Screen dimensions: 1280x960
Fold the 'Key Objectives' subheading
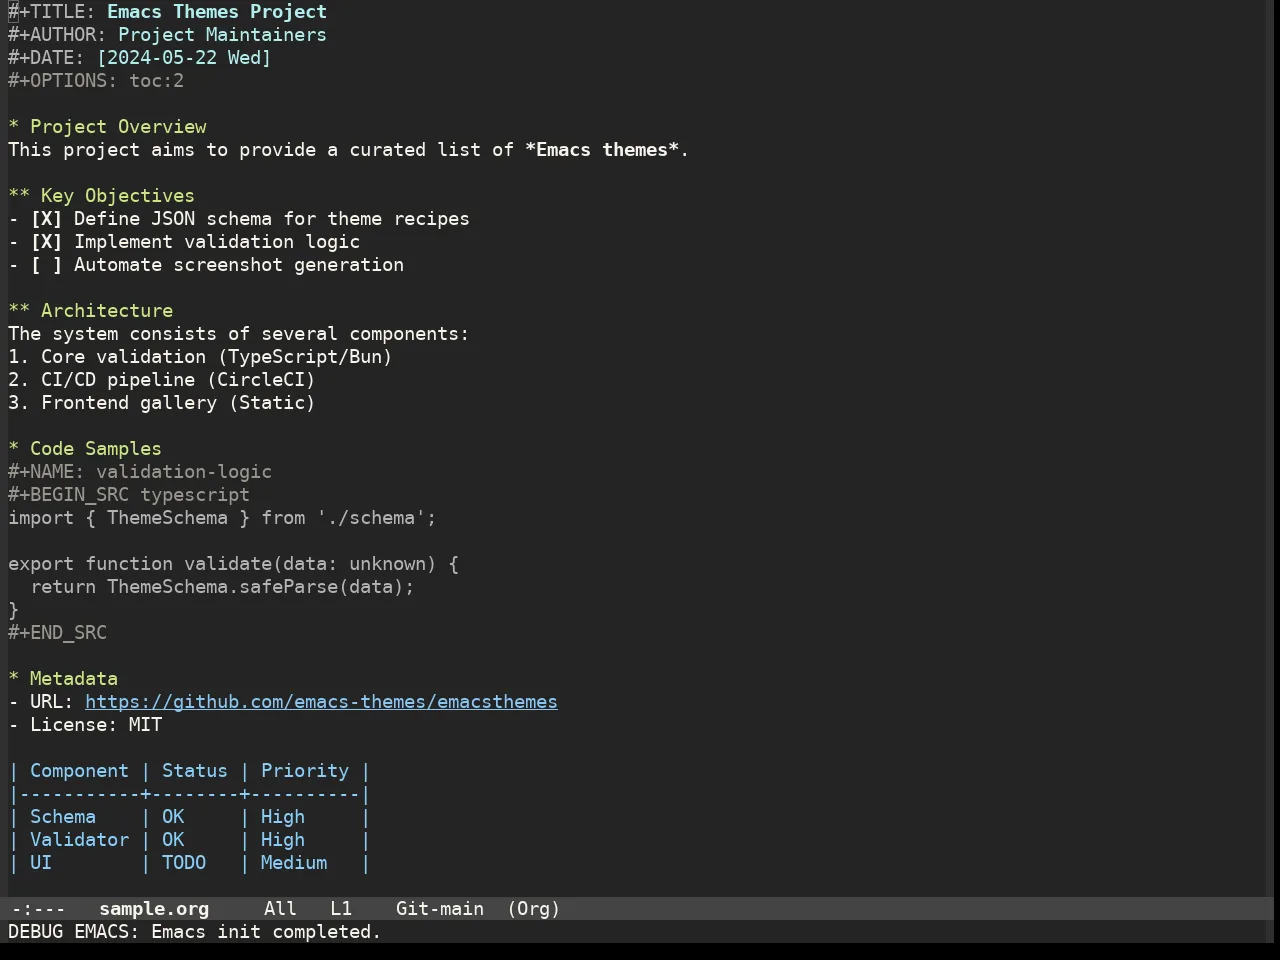pyautogui.click(x=101, y=196)
